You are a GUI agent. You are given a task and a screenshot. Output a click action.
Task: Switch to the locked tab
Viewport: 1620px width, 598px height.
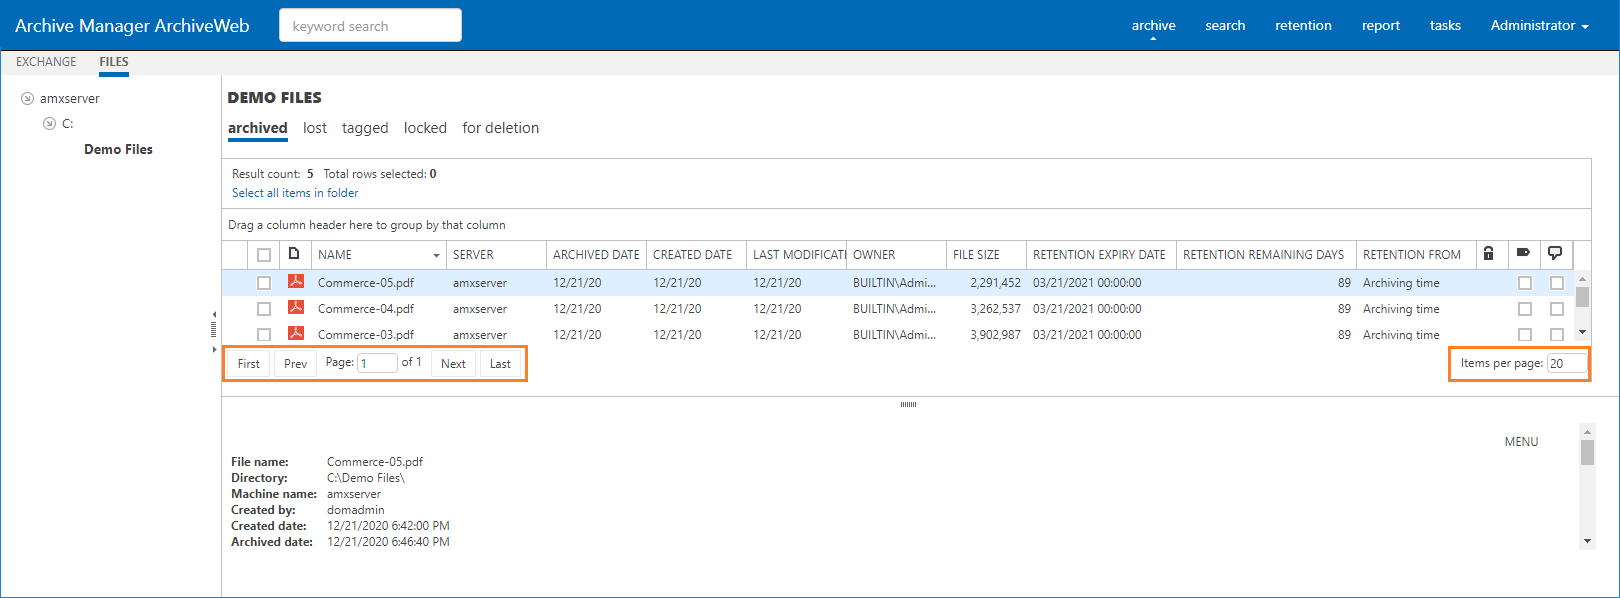(x=425, y=128)
